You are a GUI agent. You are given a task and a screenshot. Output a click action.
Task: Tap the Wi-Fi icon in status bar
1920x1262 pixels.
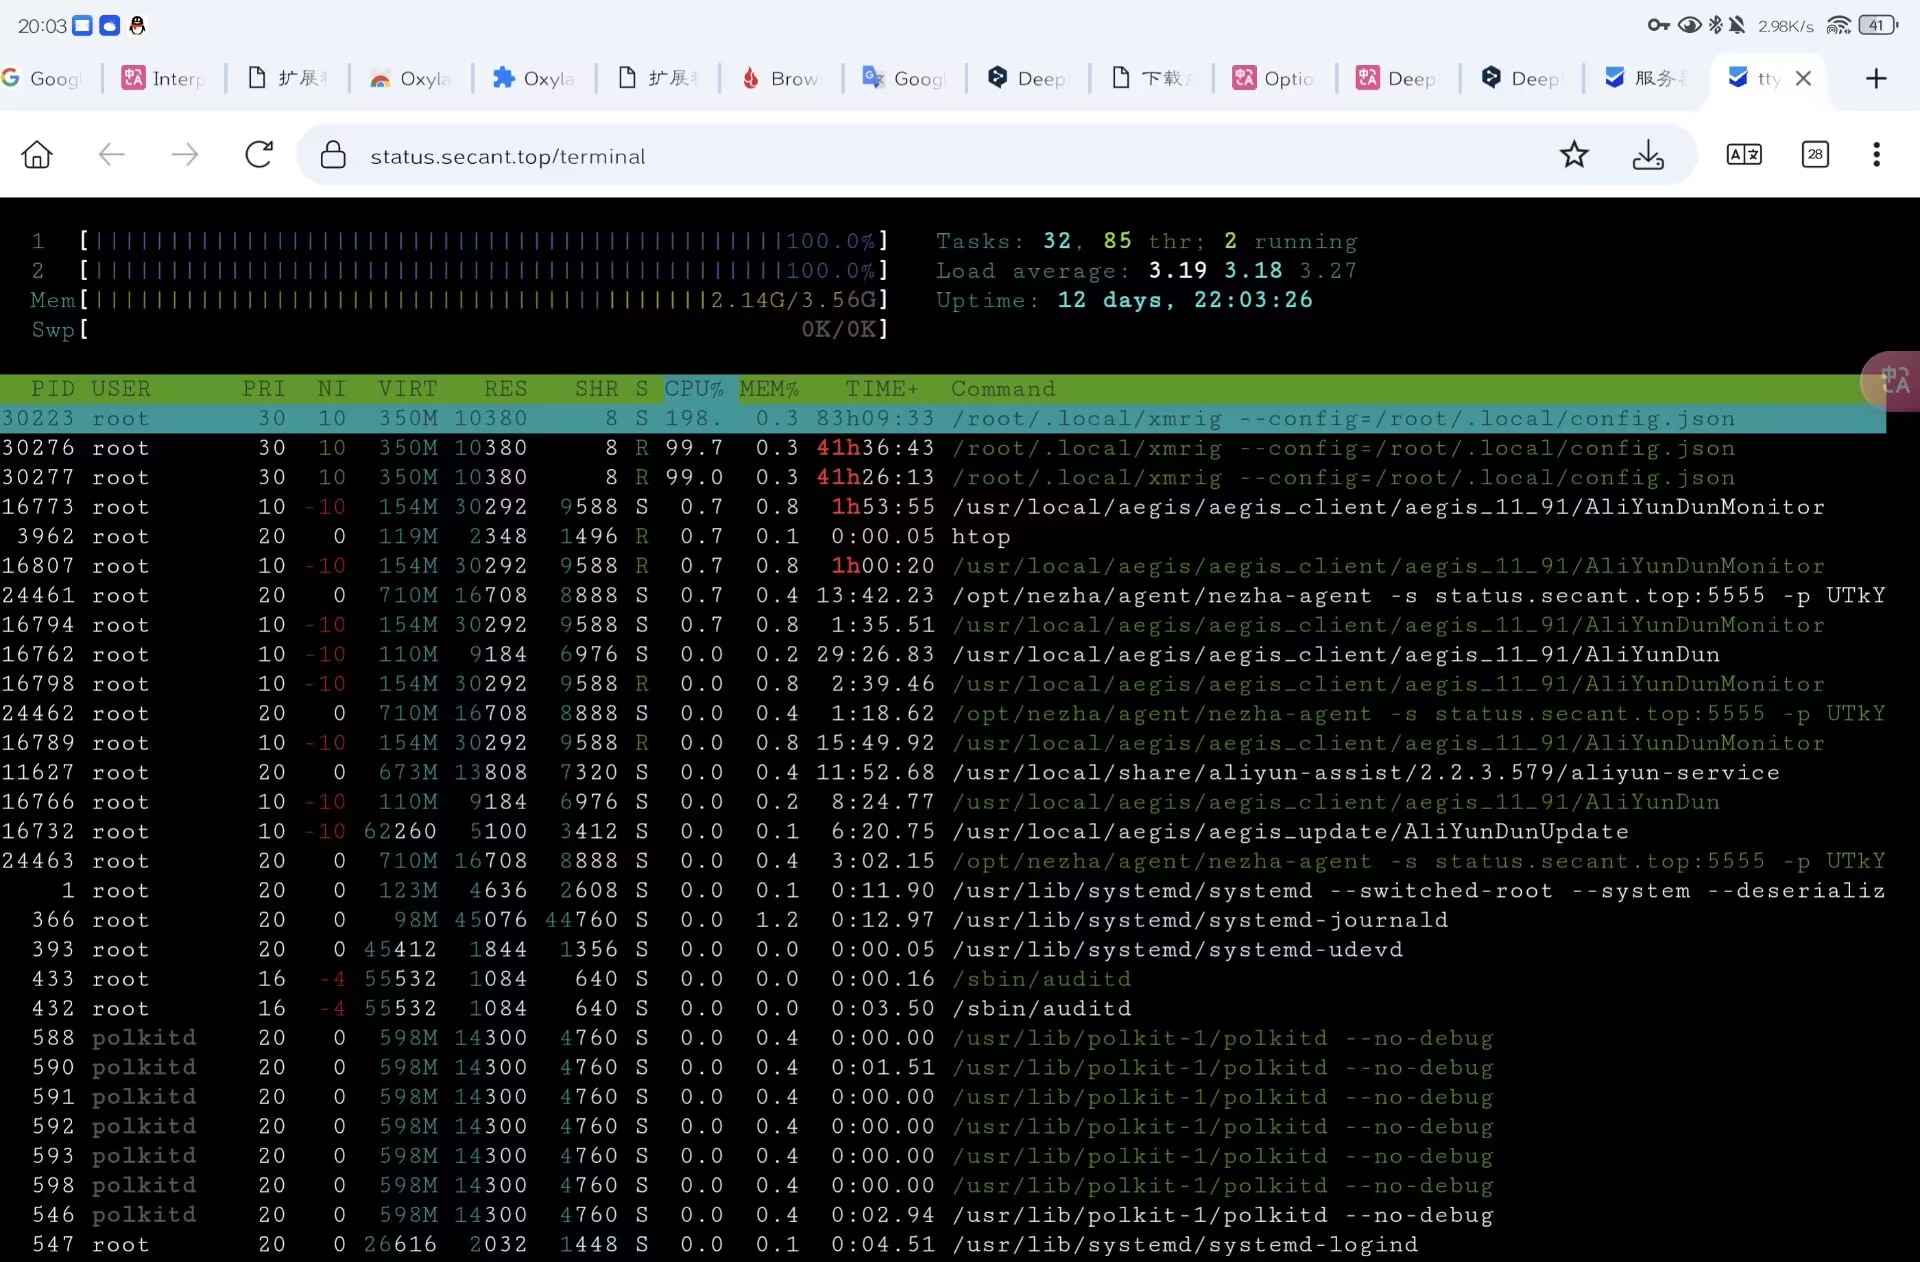click(x=1838, y=25)
